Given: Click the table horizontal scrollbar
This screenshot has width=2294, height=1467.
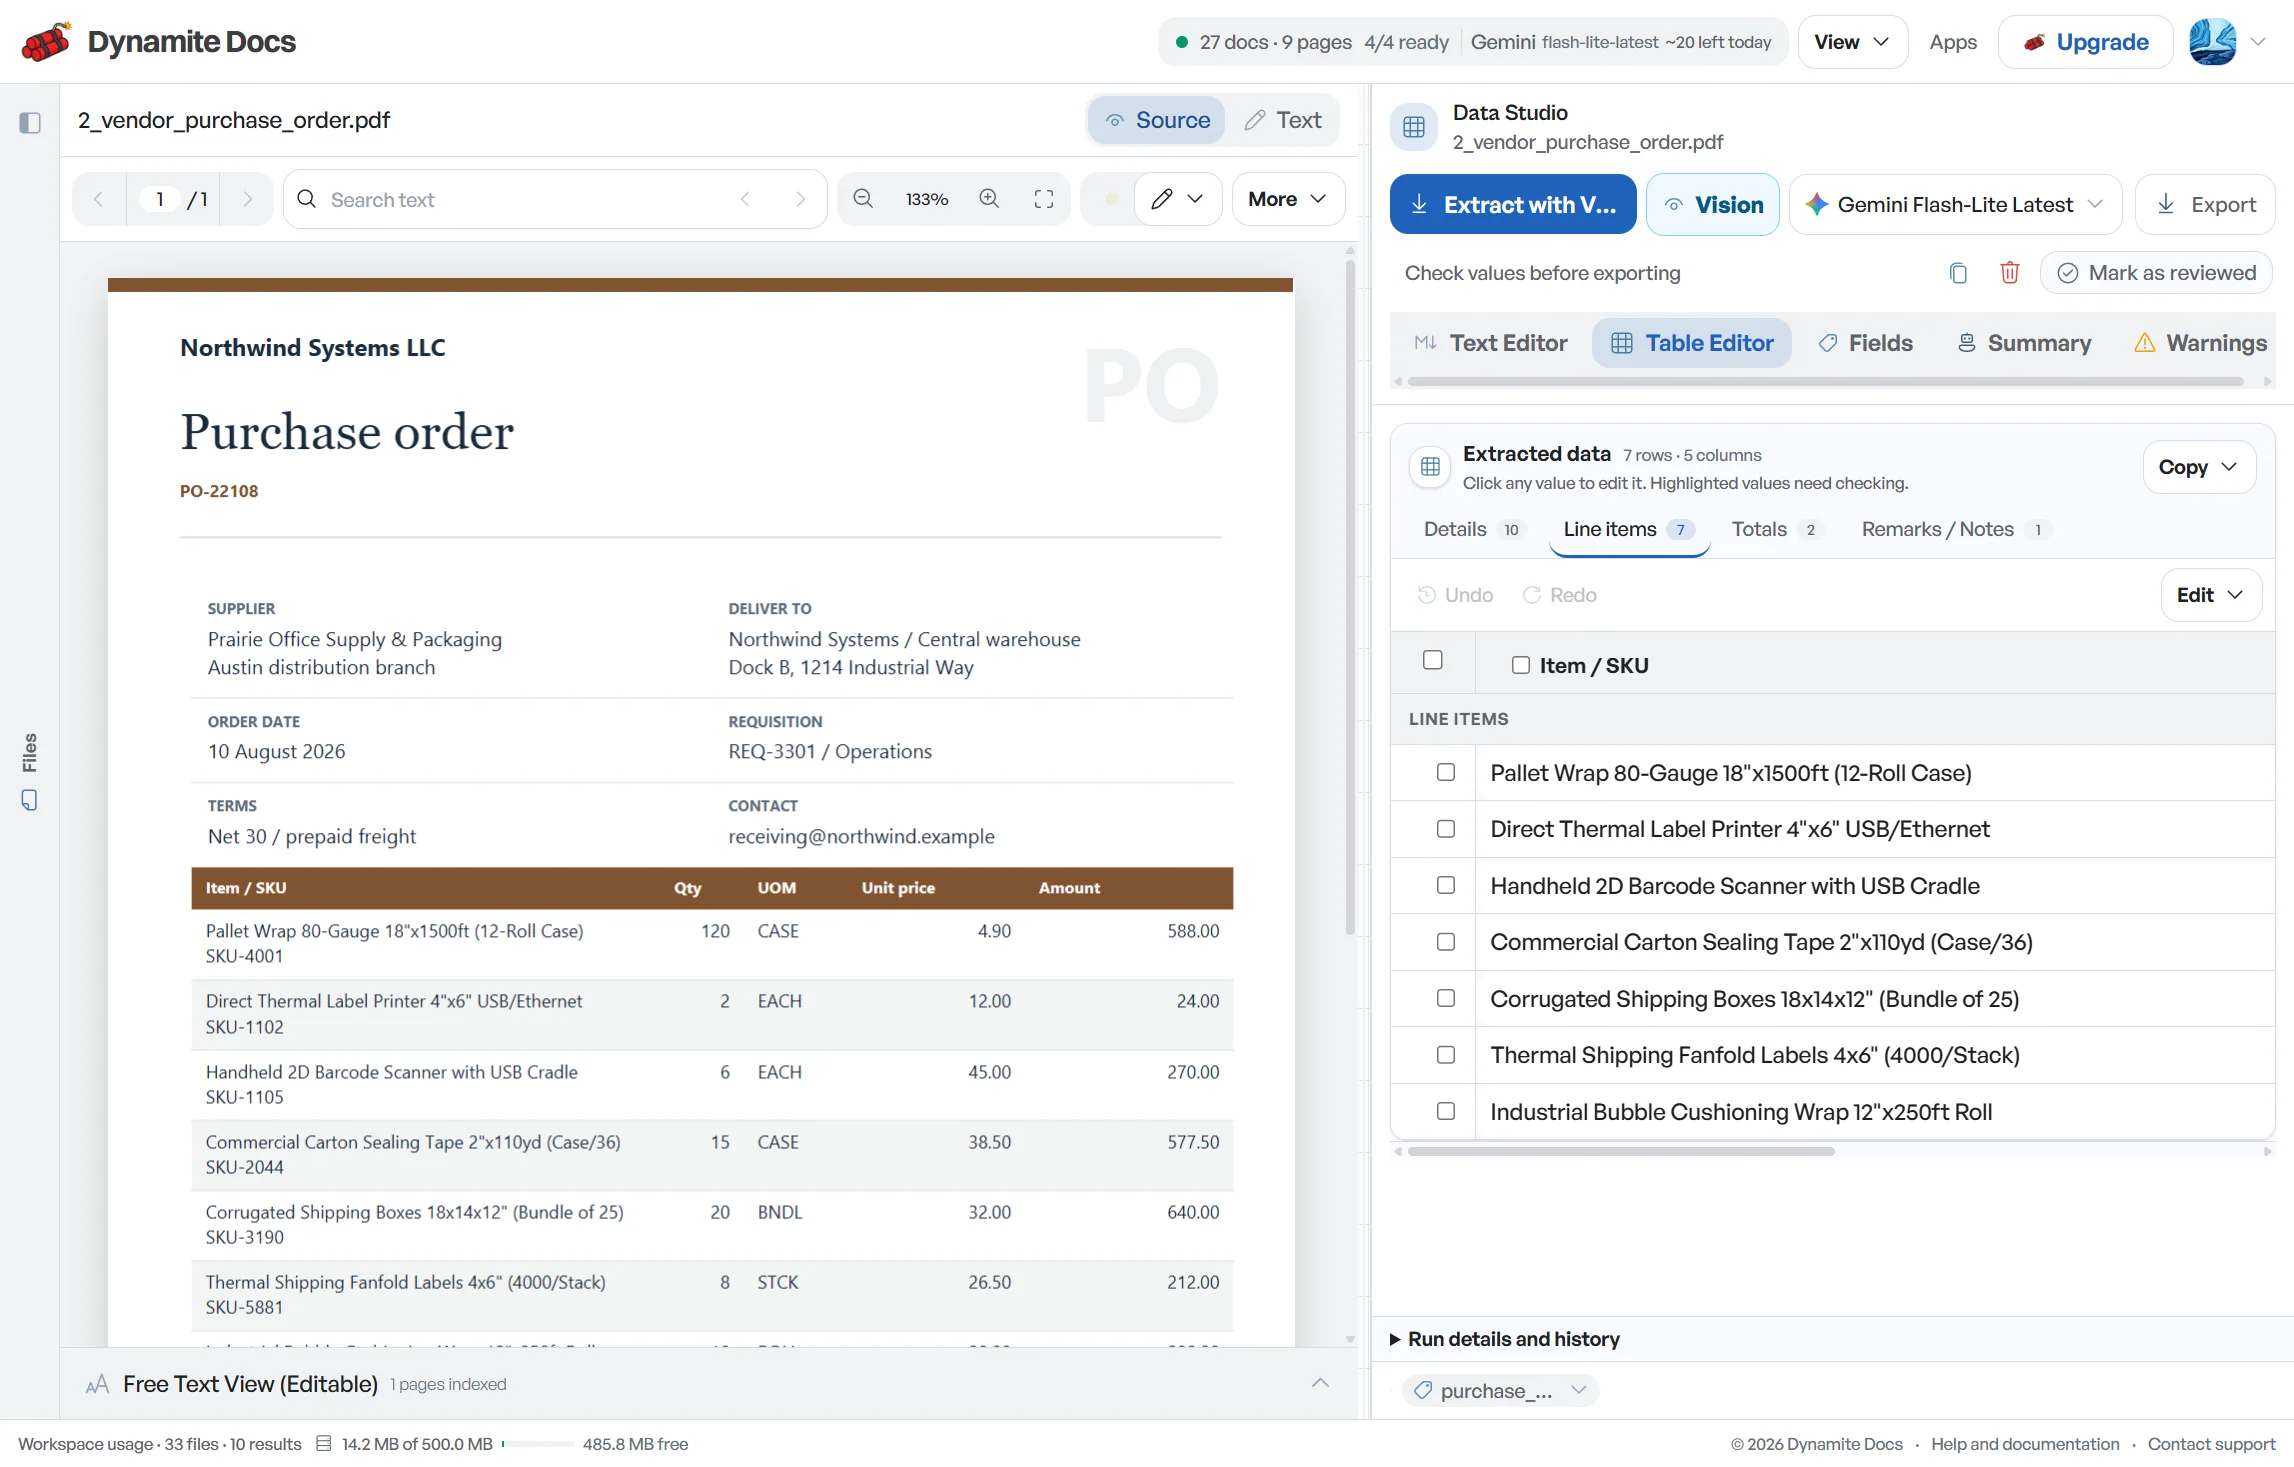Looking at the screenshot, I should click(x=1620, y=1151).
